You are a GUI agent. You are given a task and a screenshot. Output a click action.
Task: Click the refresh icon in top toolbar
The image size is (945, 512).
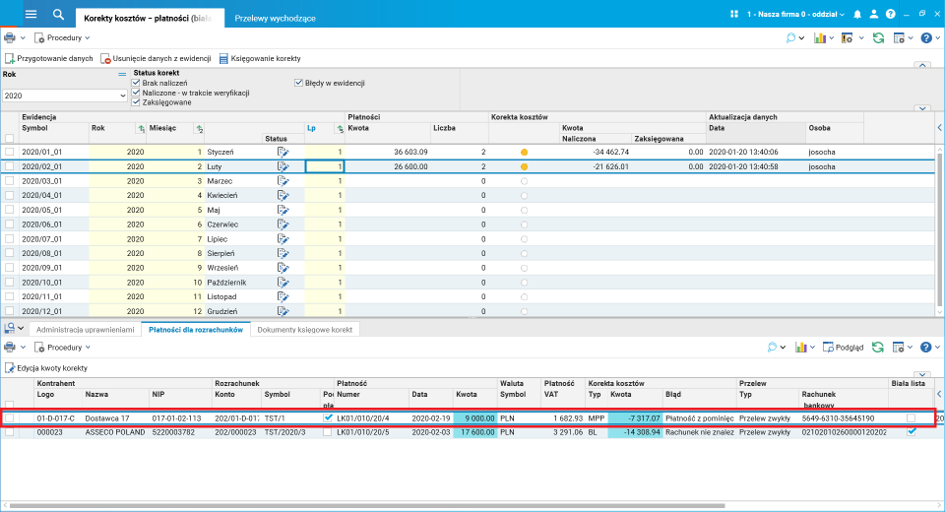click(878, 38)
